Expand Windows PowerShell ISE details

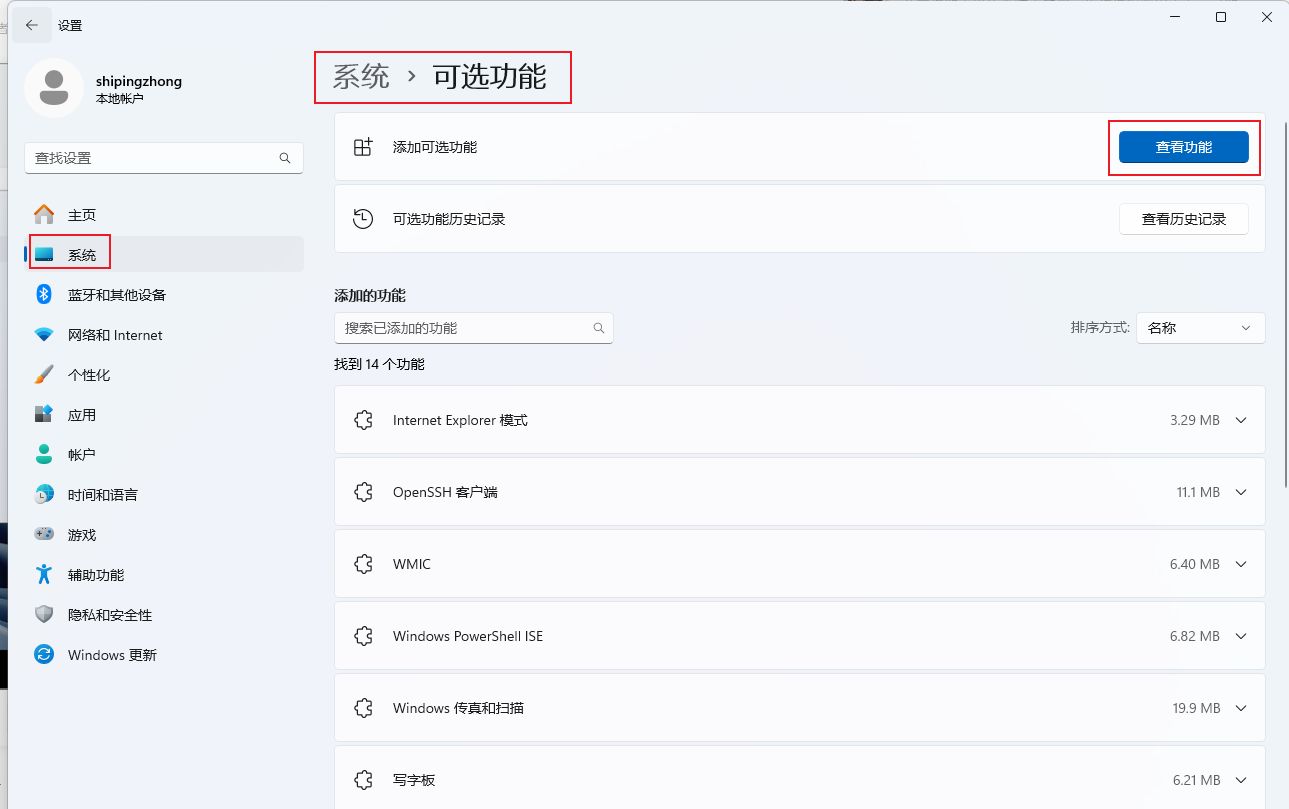point(1241,637)
